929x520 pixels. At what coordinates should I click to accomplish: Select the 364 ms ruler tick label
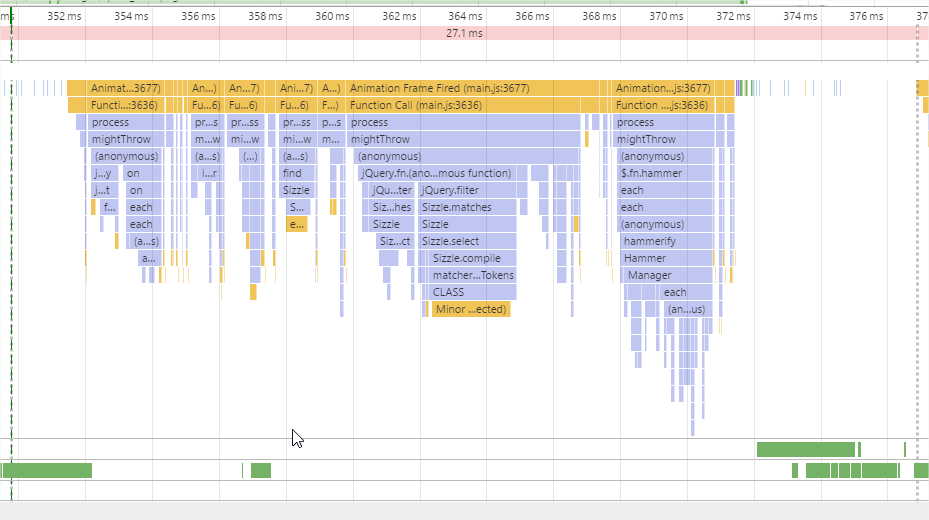point(465,16)
